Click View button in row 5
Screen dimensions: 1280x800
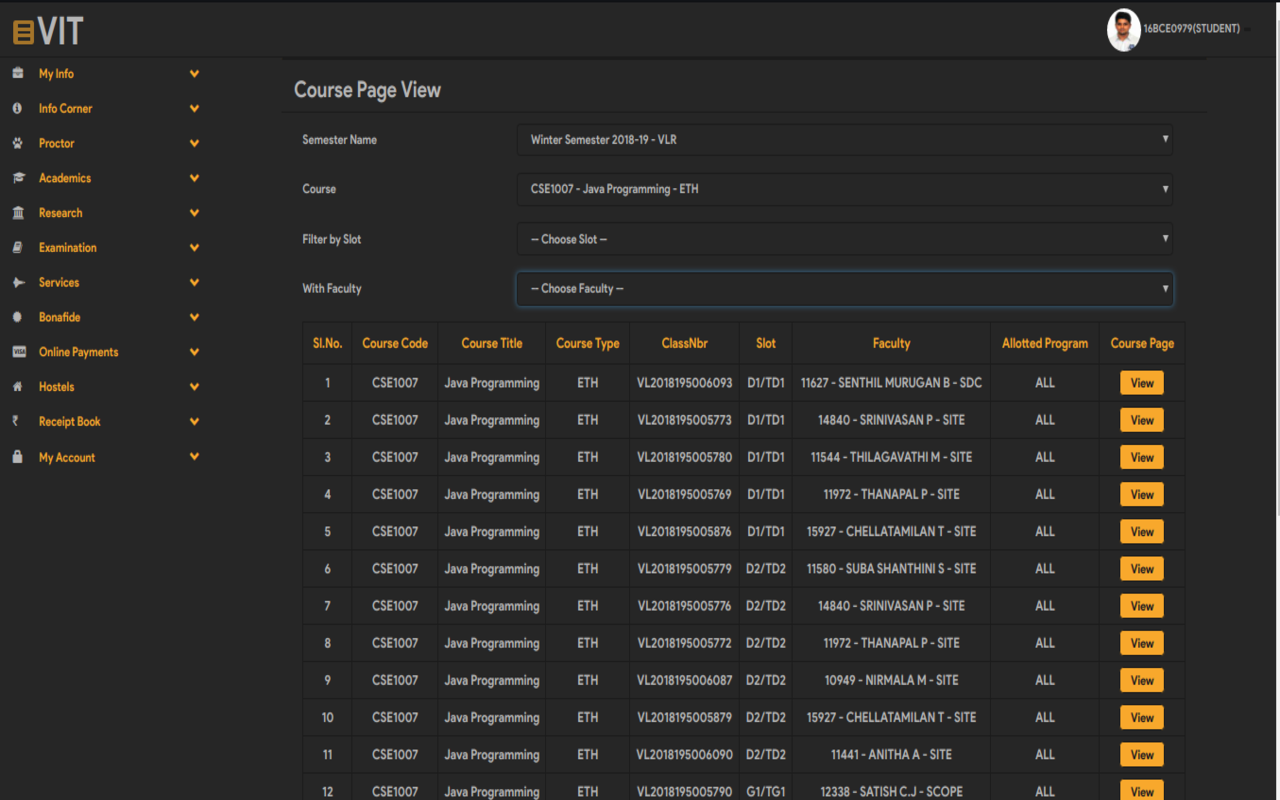click(1142, 532)
